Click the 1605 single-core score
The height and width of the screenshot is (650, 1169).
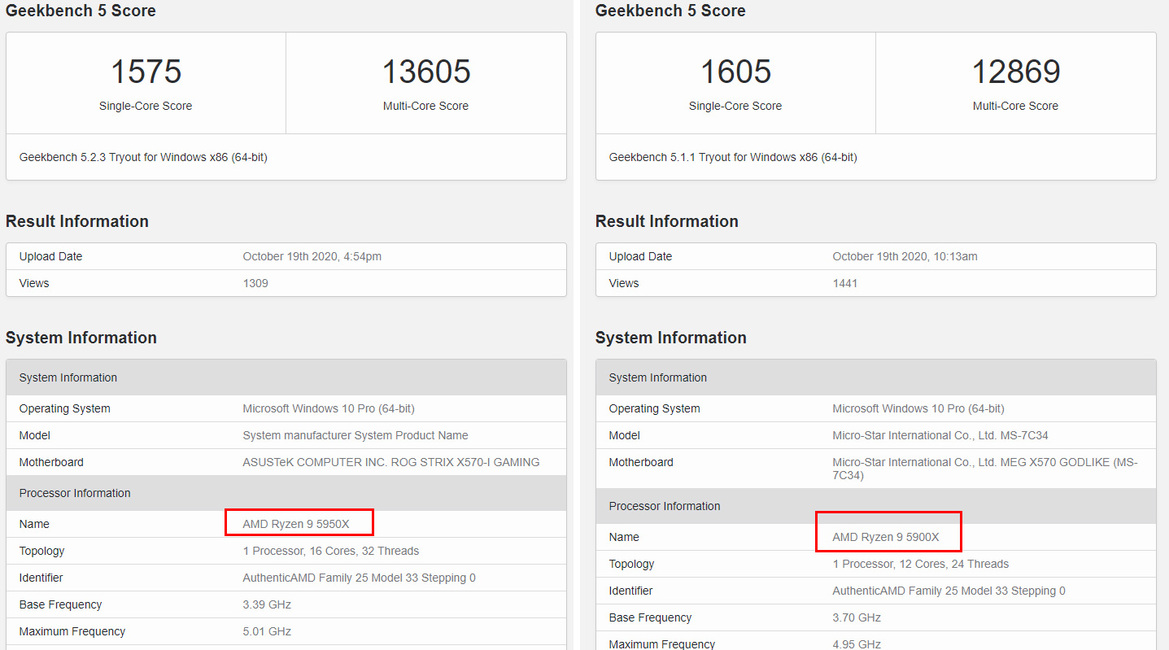(736, 72)
